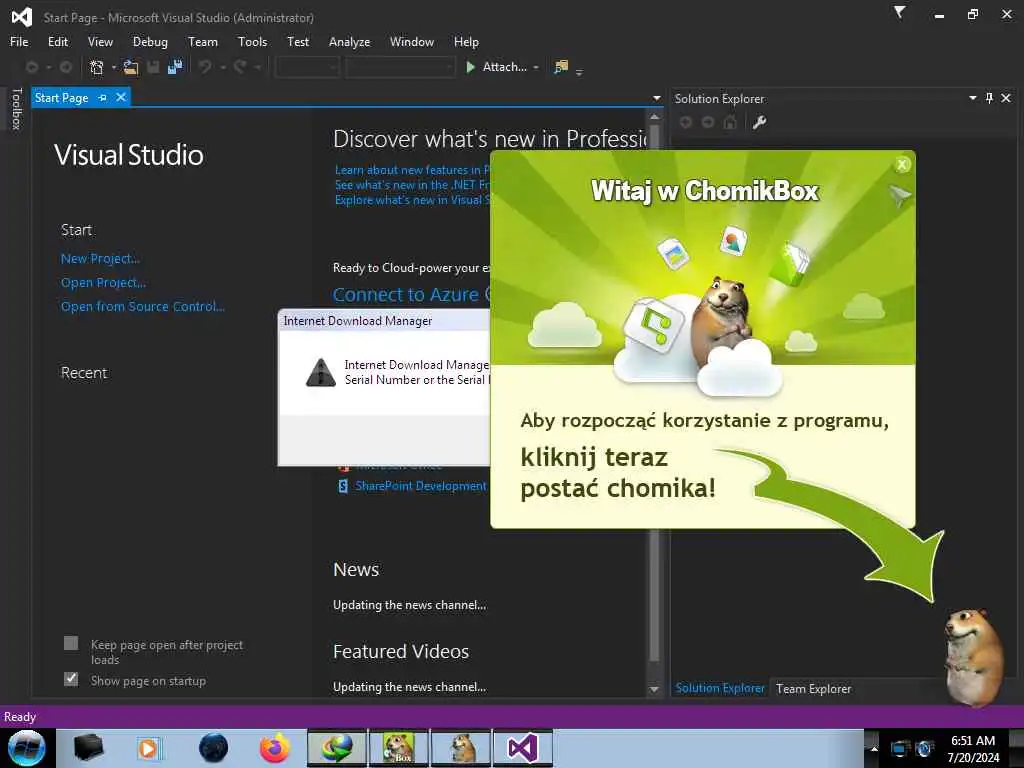Click the Solution Explorer Forward arrow icon
This screenshot has width=1024, height=768.
708,122
